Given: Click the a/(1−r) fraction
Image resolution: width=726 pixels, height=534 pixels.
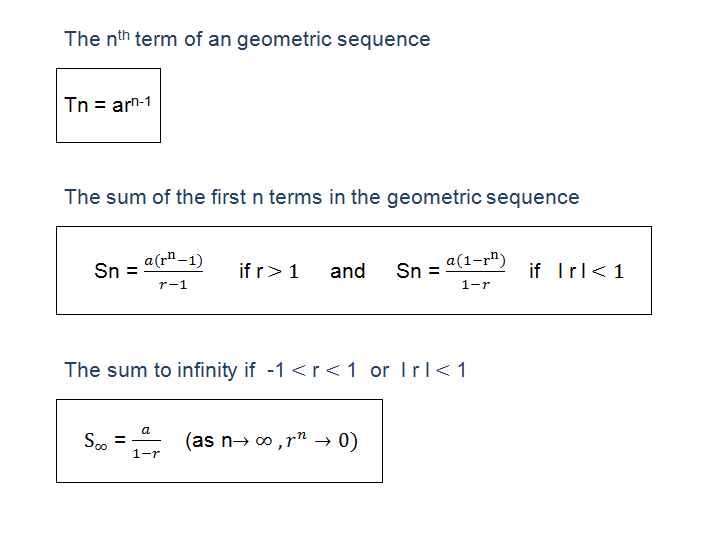Looking at the screenshot, I should pyautogui.click(x=146, y=442).
